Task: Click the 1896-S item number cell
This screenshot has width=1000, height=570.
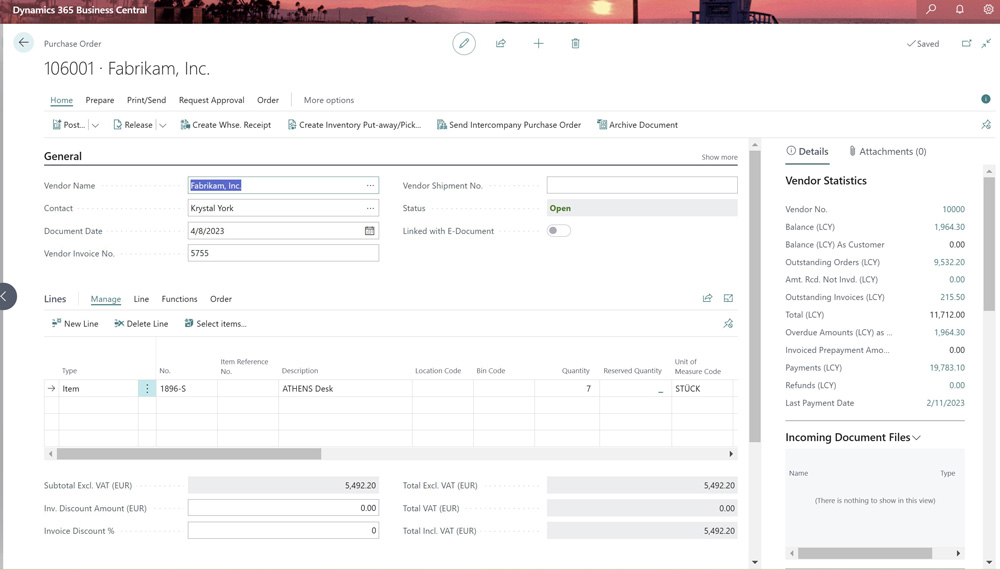Action: 187,388
